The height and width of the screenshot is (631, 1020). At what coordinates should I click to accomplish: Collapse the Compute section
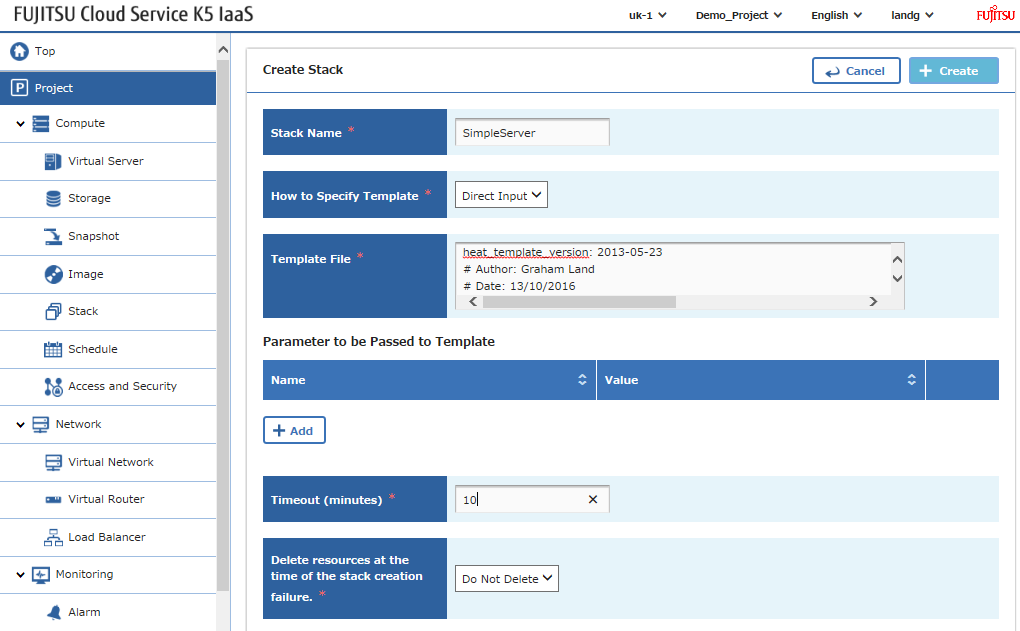20,124
